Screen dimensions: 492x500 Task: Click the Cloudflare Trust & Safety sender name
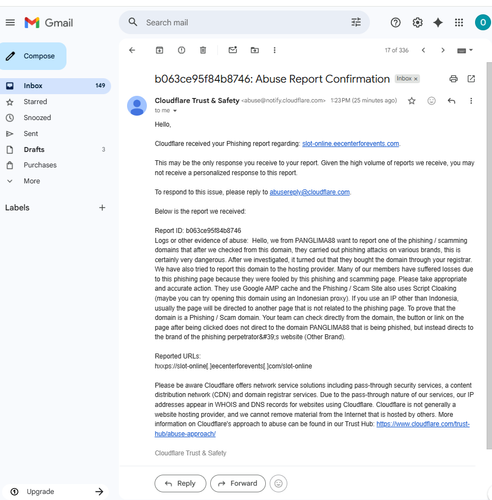[x=197, y=100]
